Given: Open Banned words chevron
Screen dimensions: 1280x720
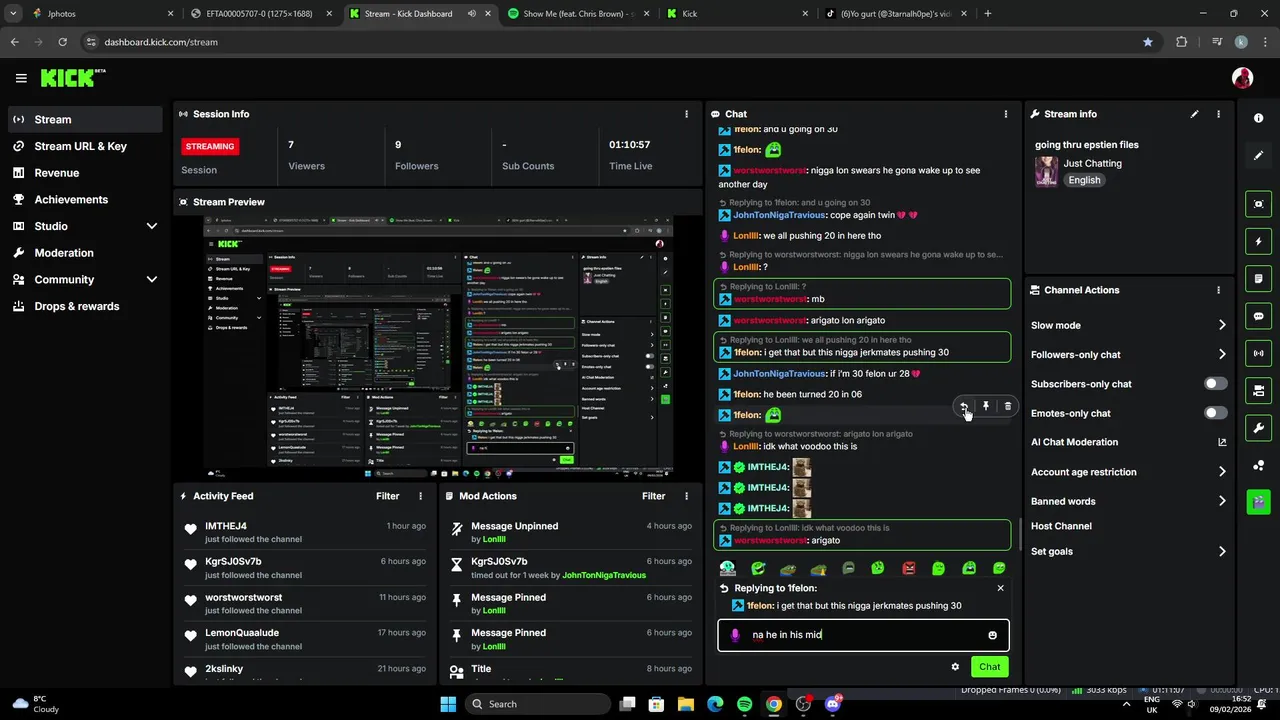Looking at the screenshot, I should point(1222,501).
